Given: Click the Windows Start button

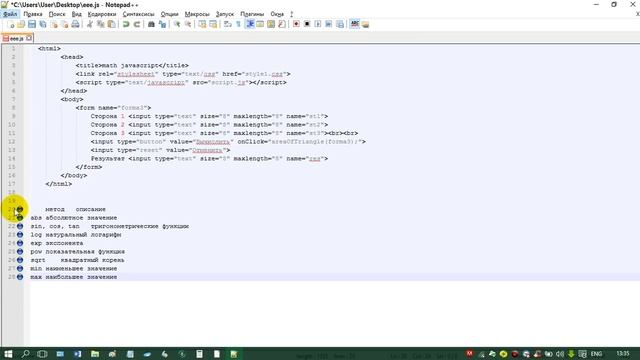Looking at the screenshot, I should pyautogui.click(x=8, y=354).
